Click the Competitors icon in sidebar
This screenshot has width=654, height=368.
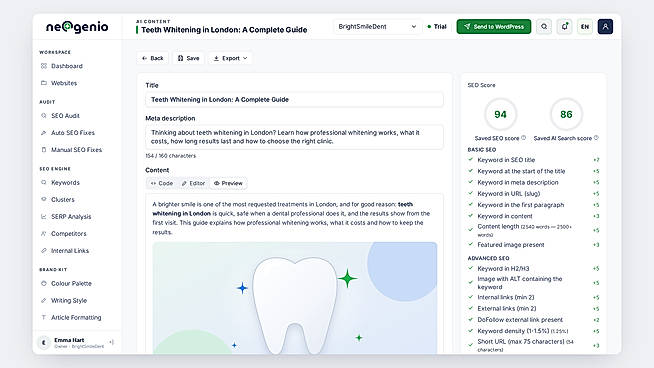click(44, 234)
